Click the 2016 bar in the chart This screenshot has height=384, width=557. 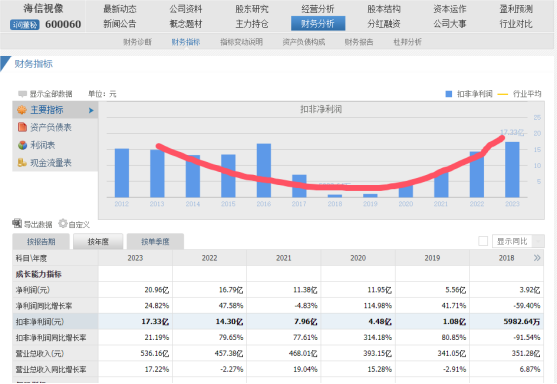pos(264,171)
